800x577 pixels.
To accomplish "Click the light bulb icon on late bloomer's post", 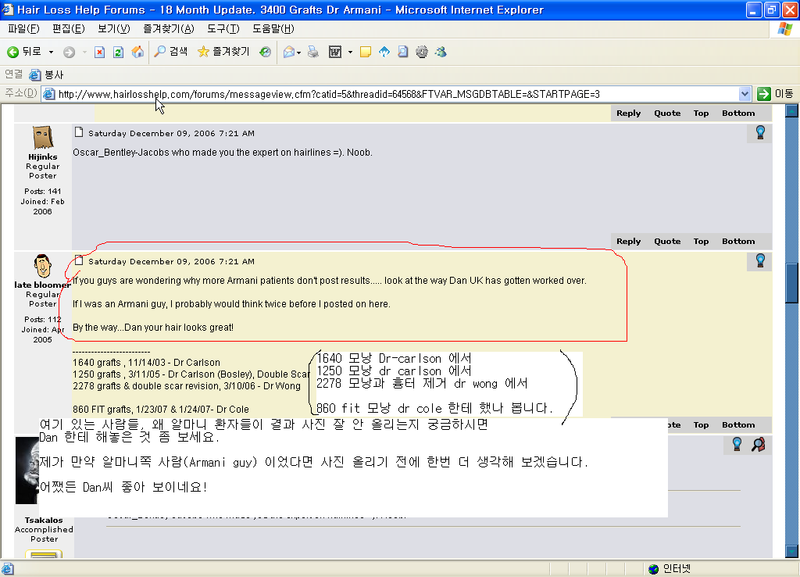I will point(760,261).
